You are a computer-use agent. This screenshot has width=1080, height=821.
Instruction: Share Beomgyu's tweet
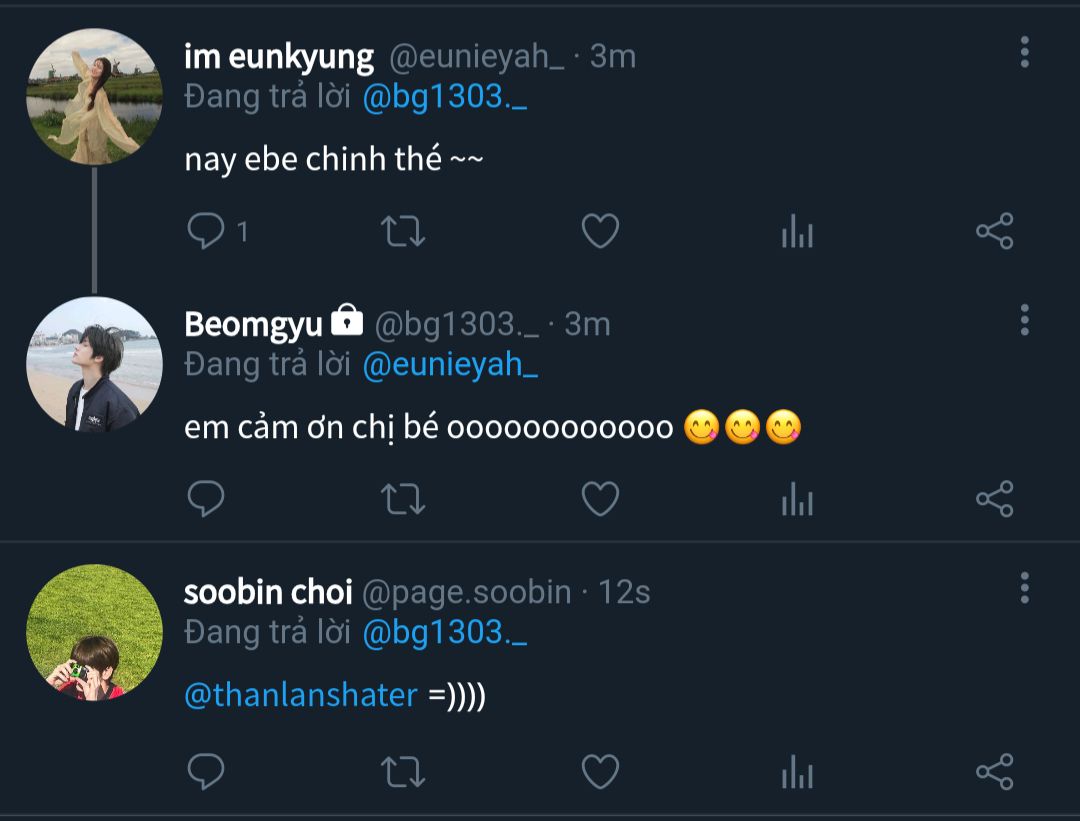pyautogui.click(x=994, y=498)
